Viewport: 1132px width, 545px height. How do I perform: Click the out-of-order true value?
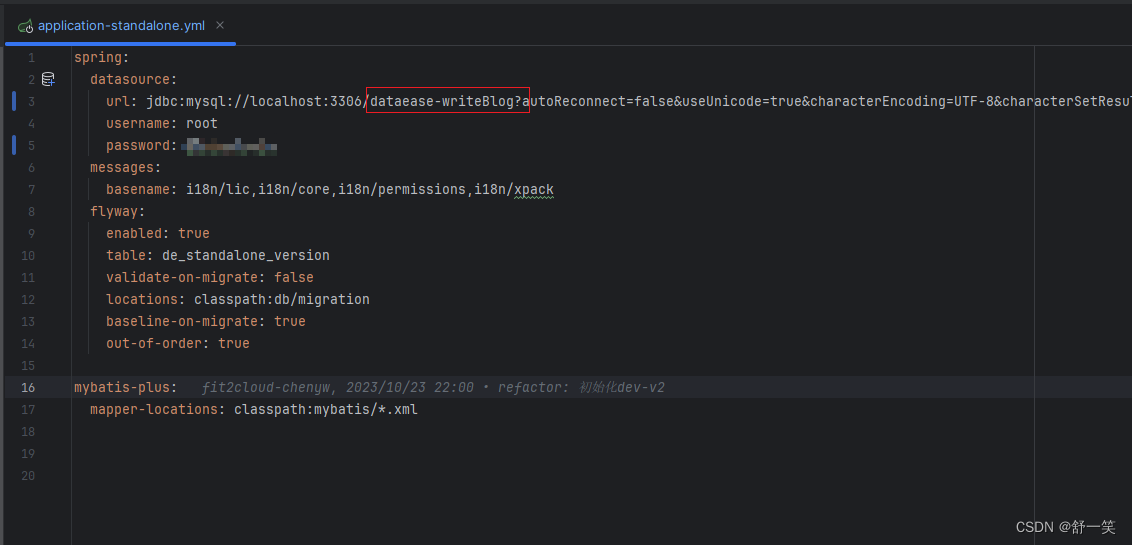[233, 343]
